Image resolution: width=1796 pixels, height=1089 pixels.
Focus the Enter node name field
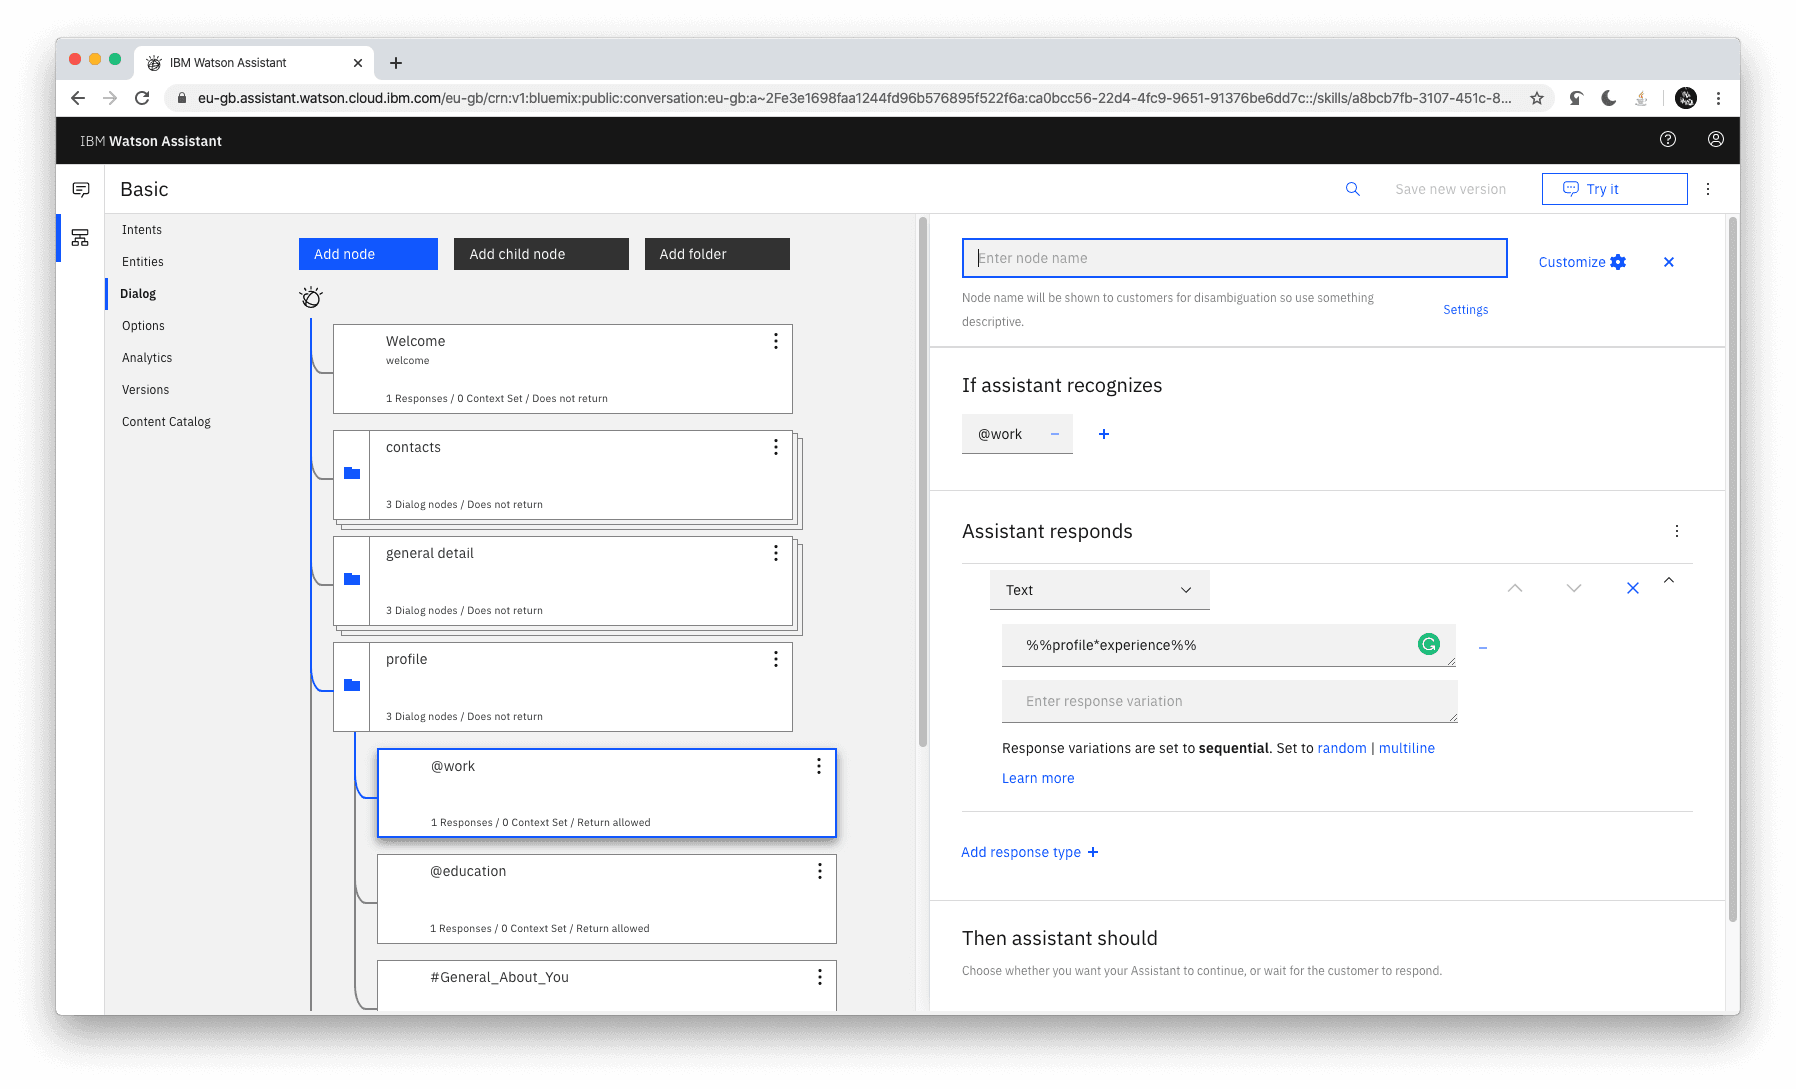[1234, 258]
